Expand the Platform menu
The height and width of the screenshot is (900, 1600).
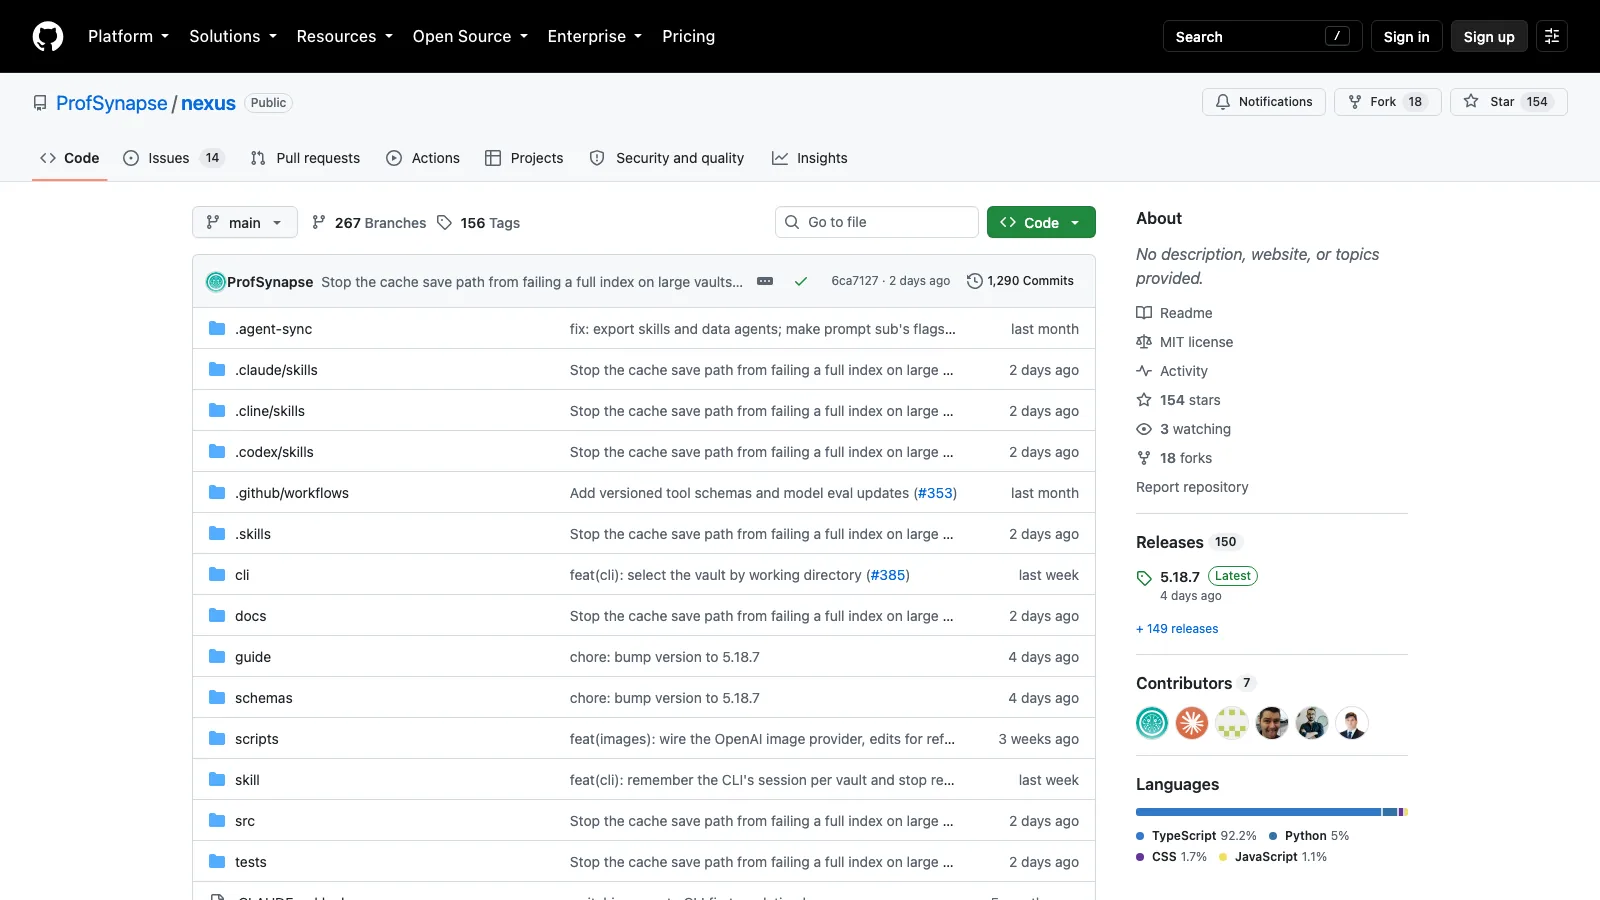tap(129, 36)
